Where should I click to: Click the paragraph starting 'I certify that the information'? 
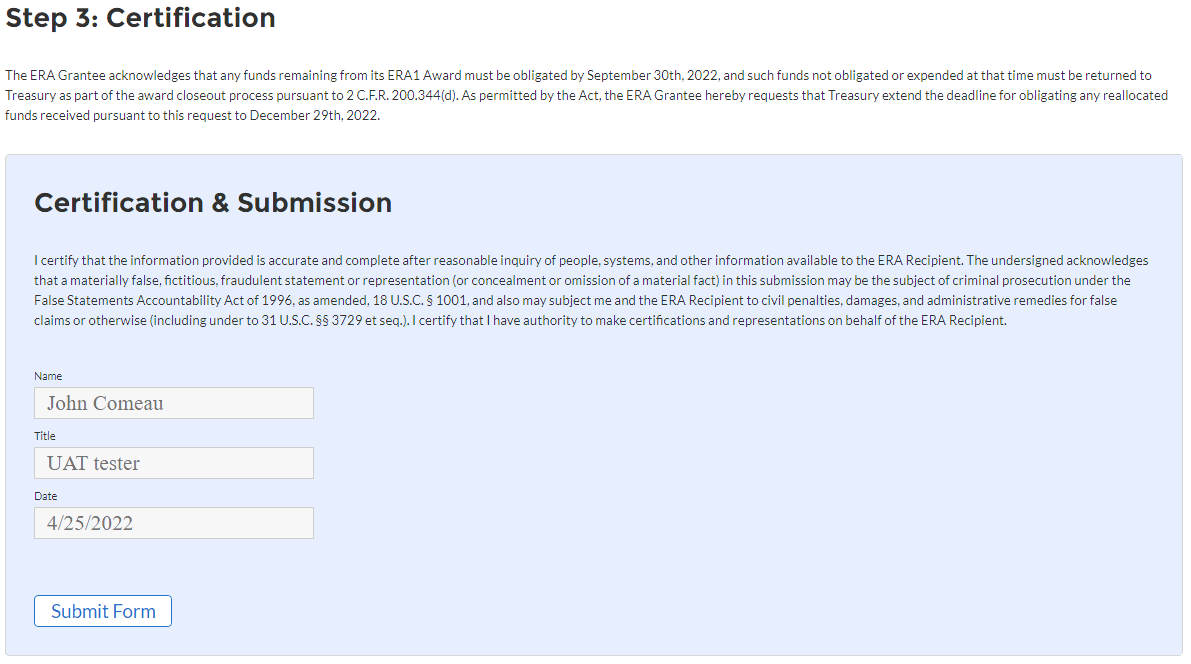tap(590, 290)
